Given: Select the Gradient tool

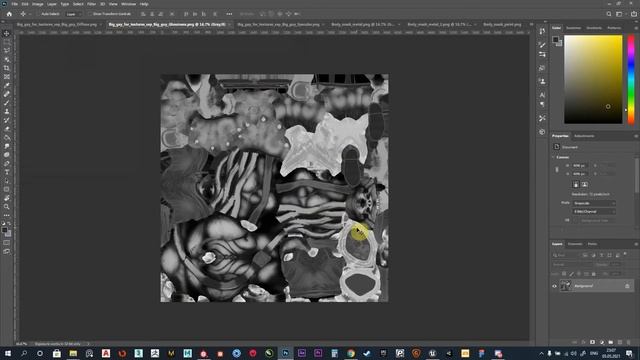Looking at the screenshot, I should [7, 138].
